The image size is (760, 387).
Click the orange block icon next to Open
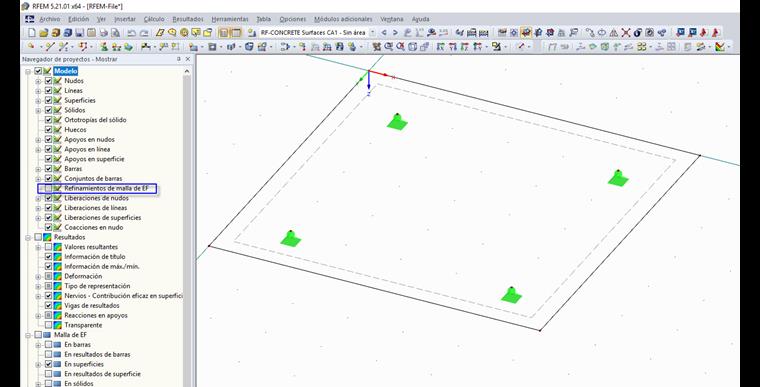[x=55, y=32]
